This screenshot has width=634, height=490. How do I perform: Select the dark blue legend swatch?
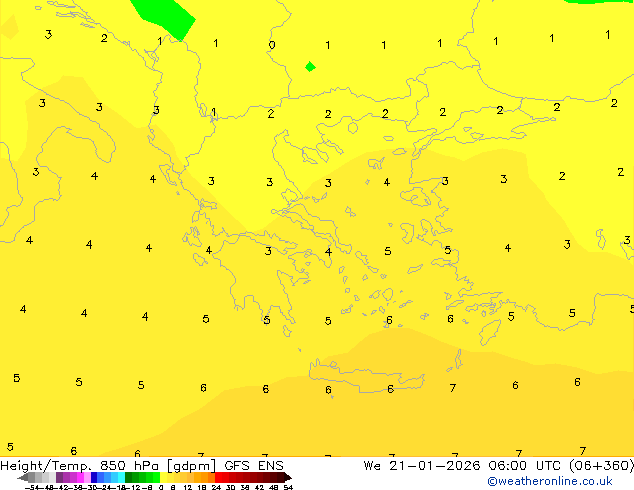click(x=94, y=477)
